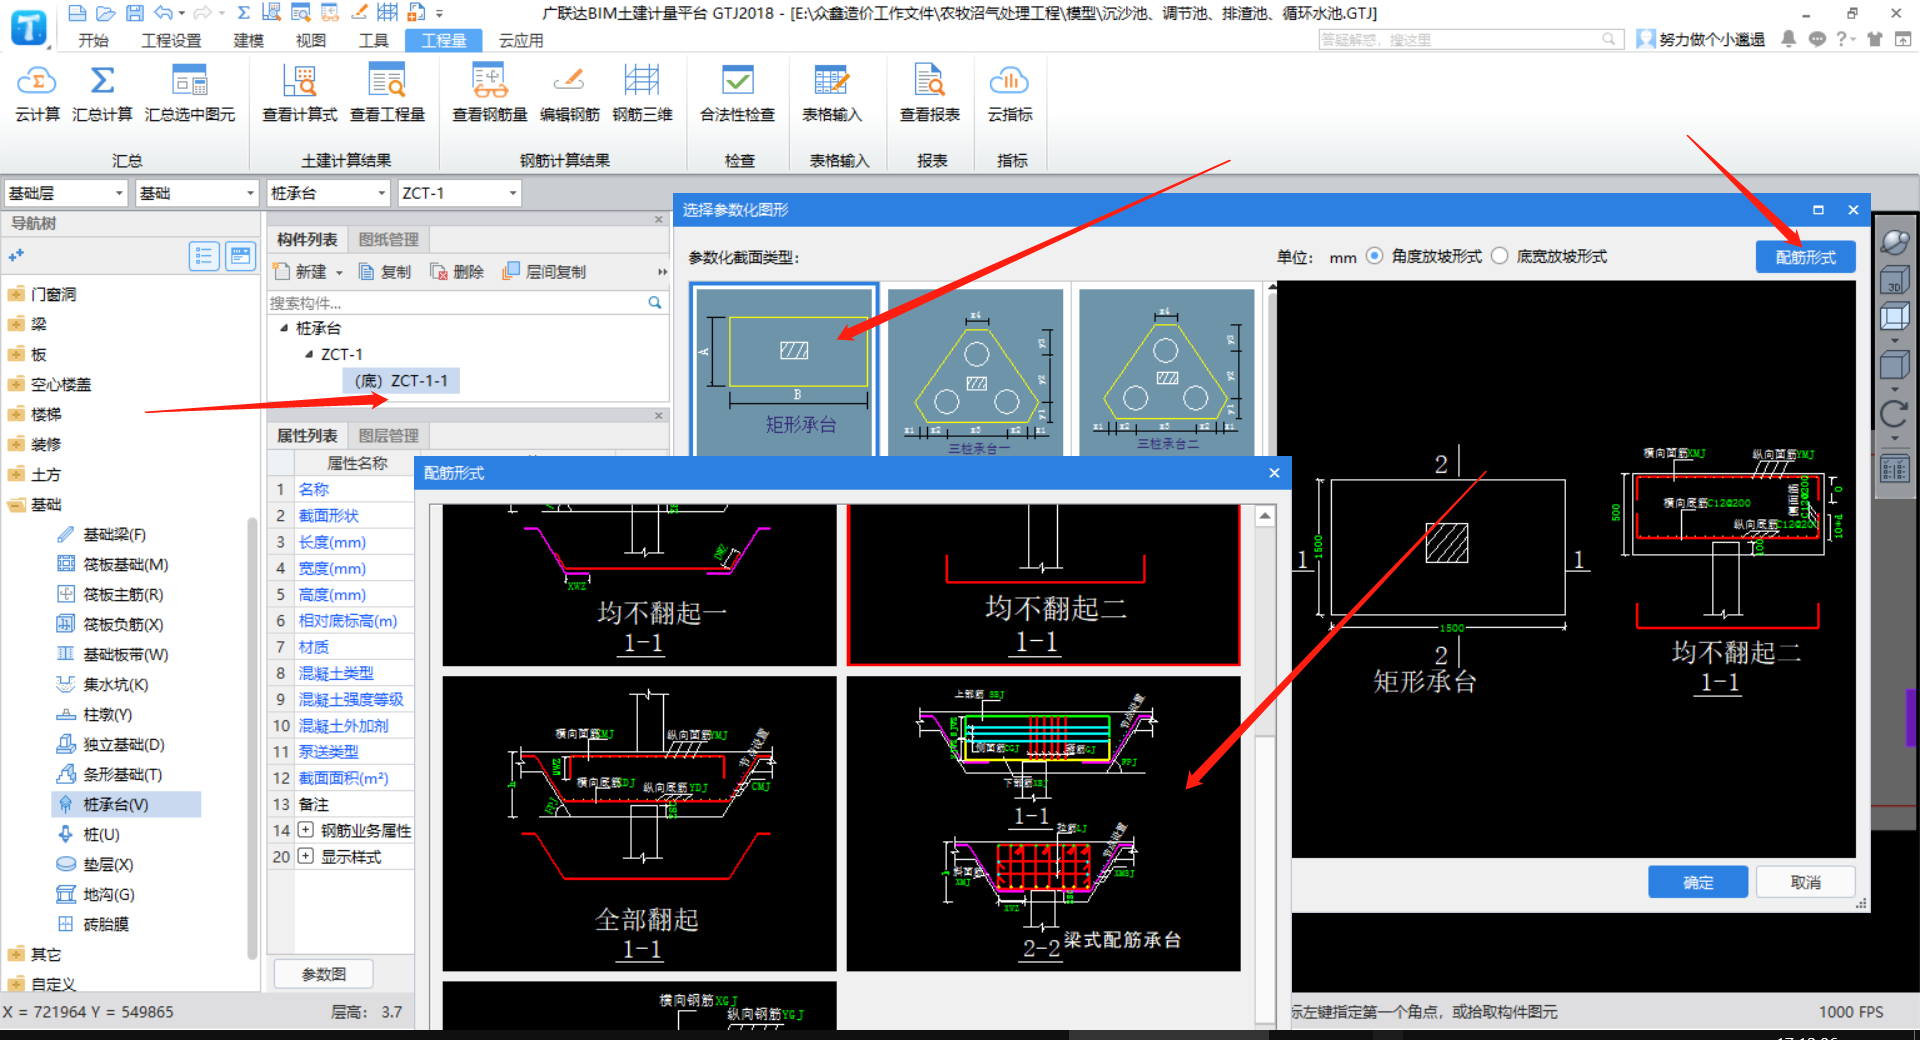Expand 显示样式 property group
The image size is (1920, 1040).
click(x=305, y=856)
